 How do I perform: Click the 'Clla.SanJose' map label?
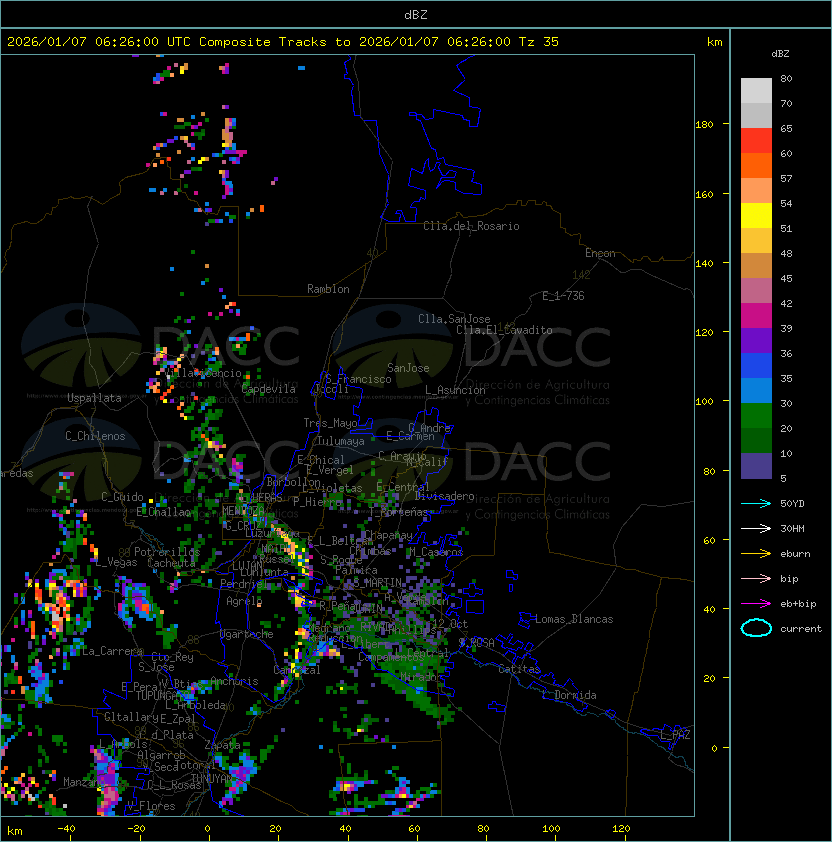click(454, 319)
